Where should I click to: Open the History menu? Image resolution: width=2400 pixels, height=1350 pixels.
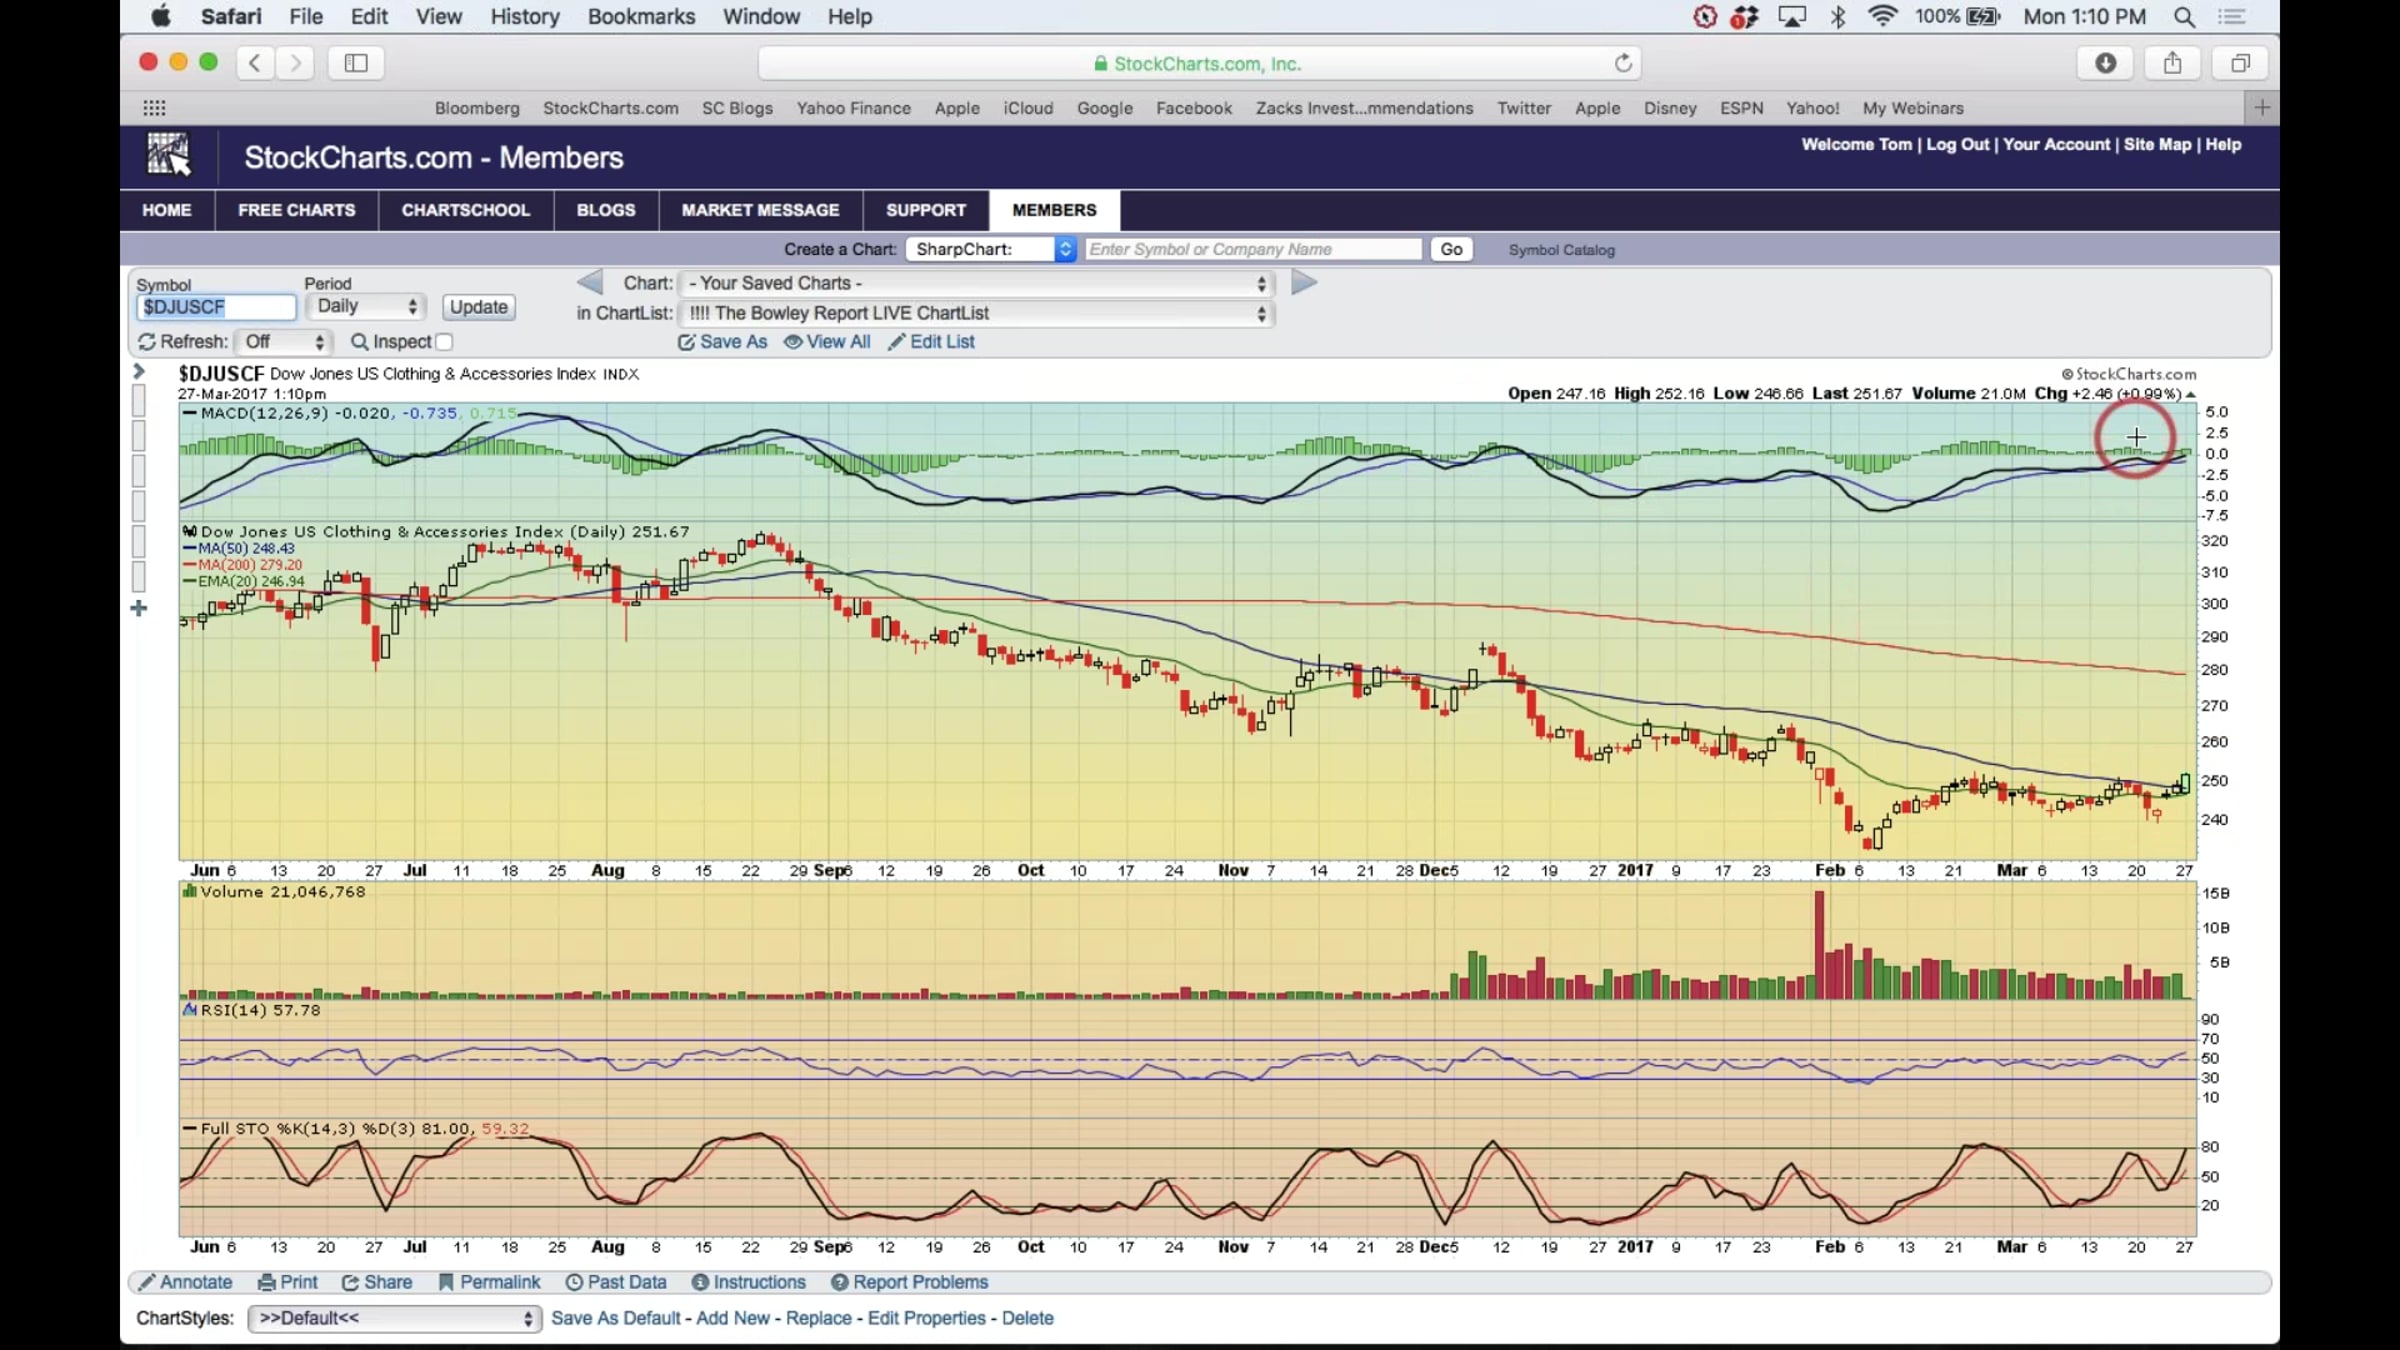click(525, 17)
